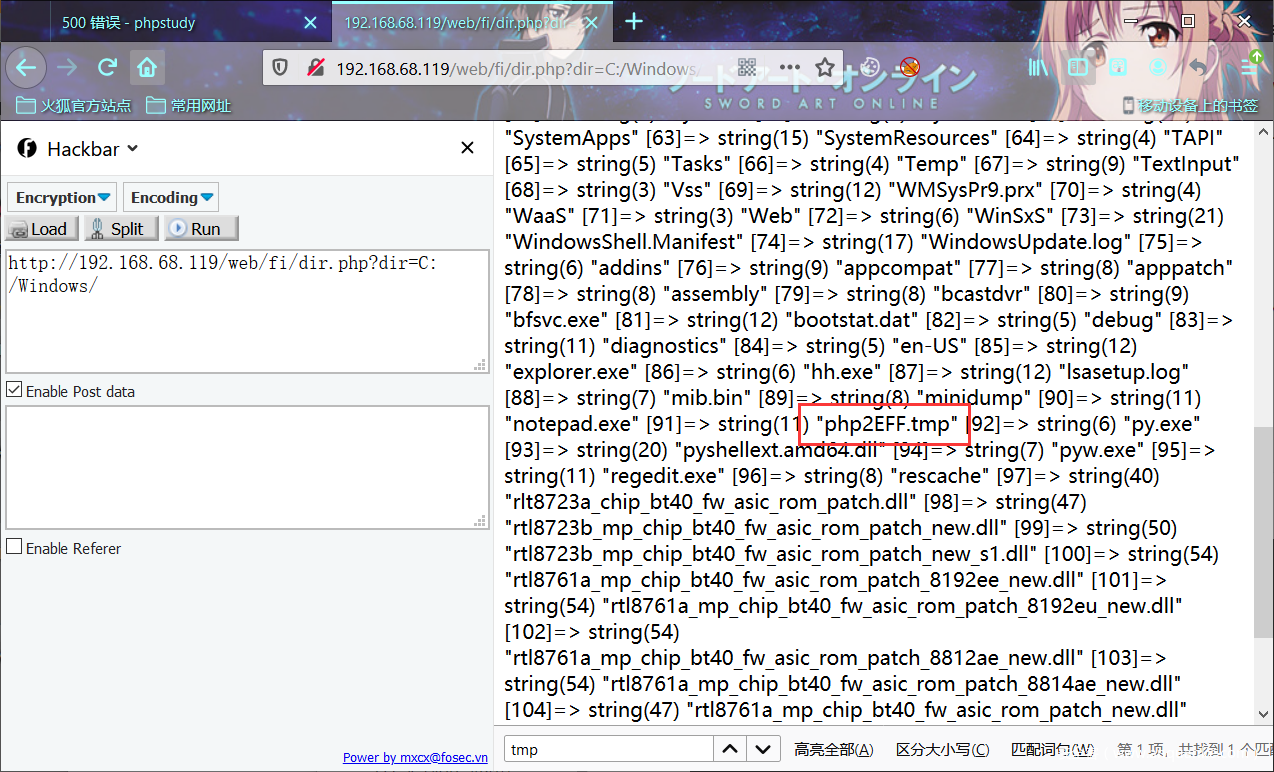Close the Hackbar sidebar panel
The width and height of the screenshot is (1274, 772).
pyautogui.click(x=467, y=148)
